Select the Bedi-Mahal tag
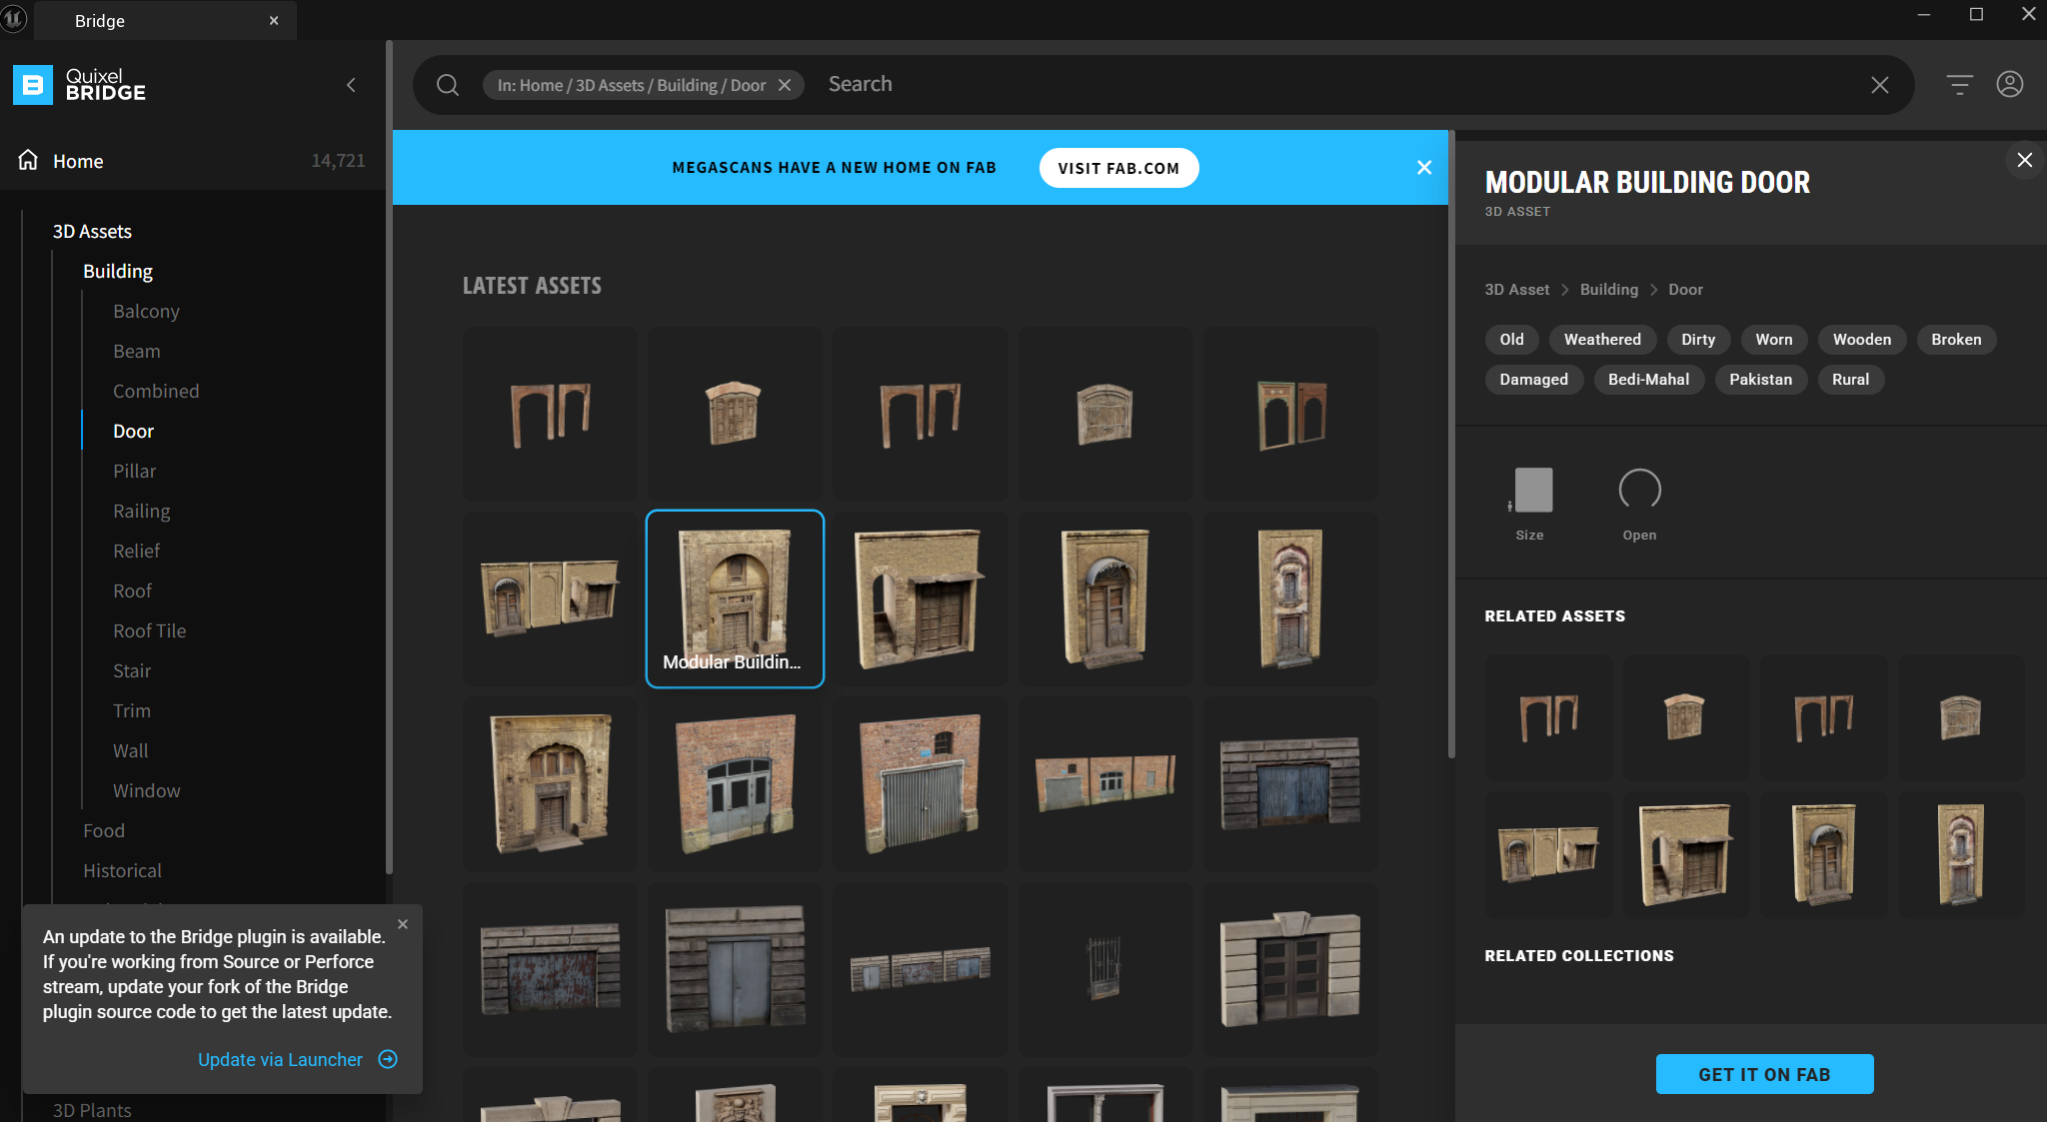Viewport: 2047px width, 1122px height. click(1648, 379)
